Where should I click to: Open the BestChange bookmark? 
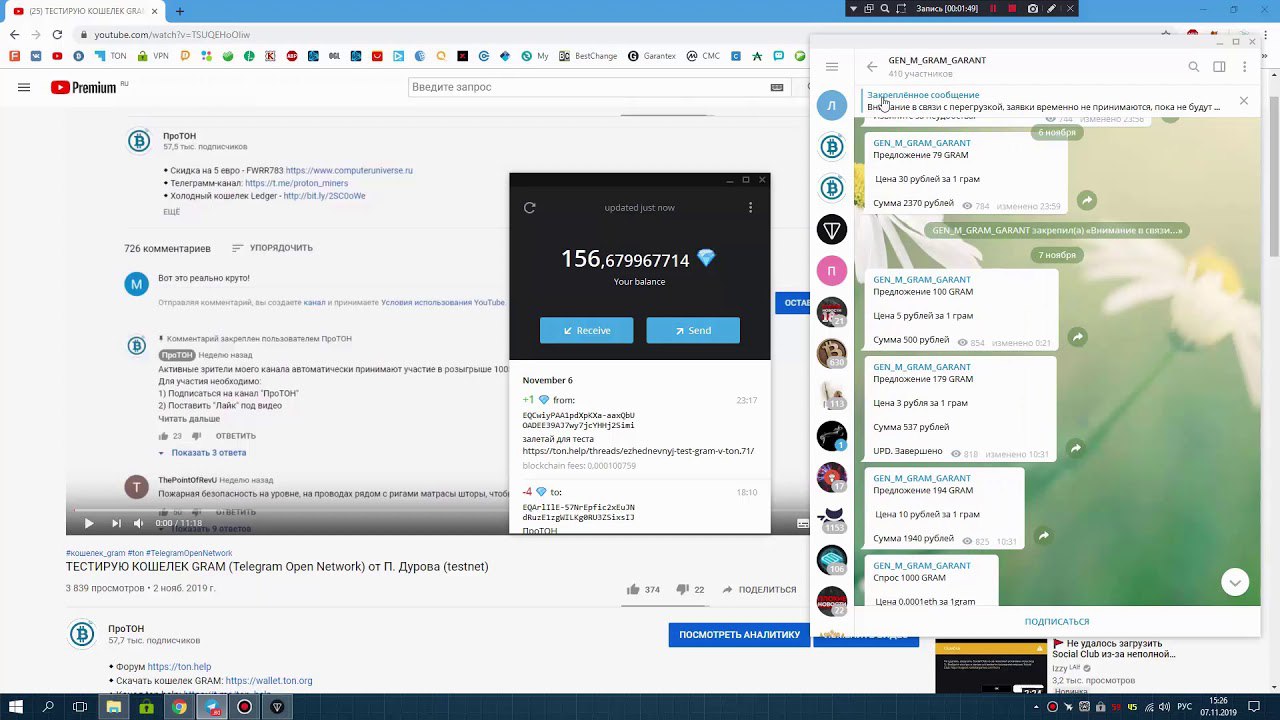pos(588,56)
